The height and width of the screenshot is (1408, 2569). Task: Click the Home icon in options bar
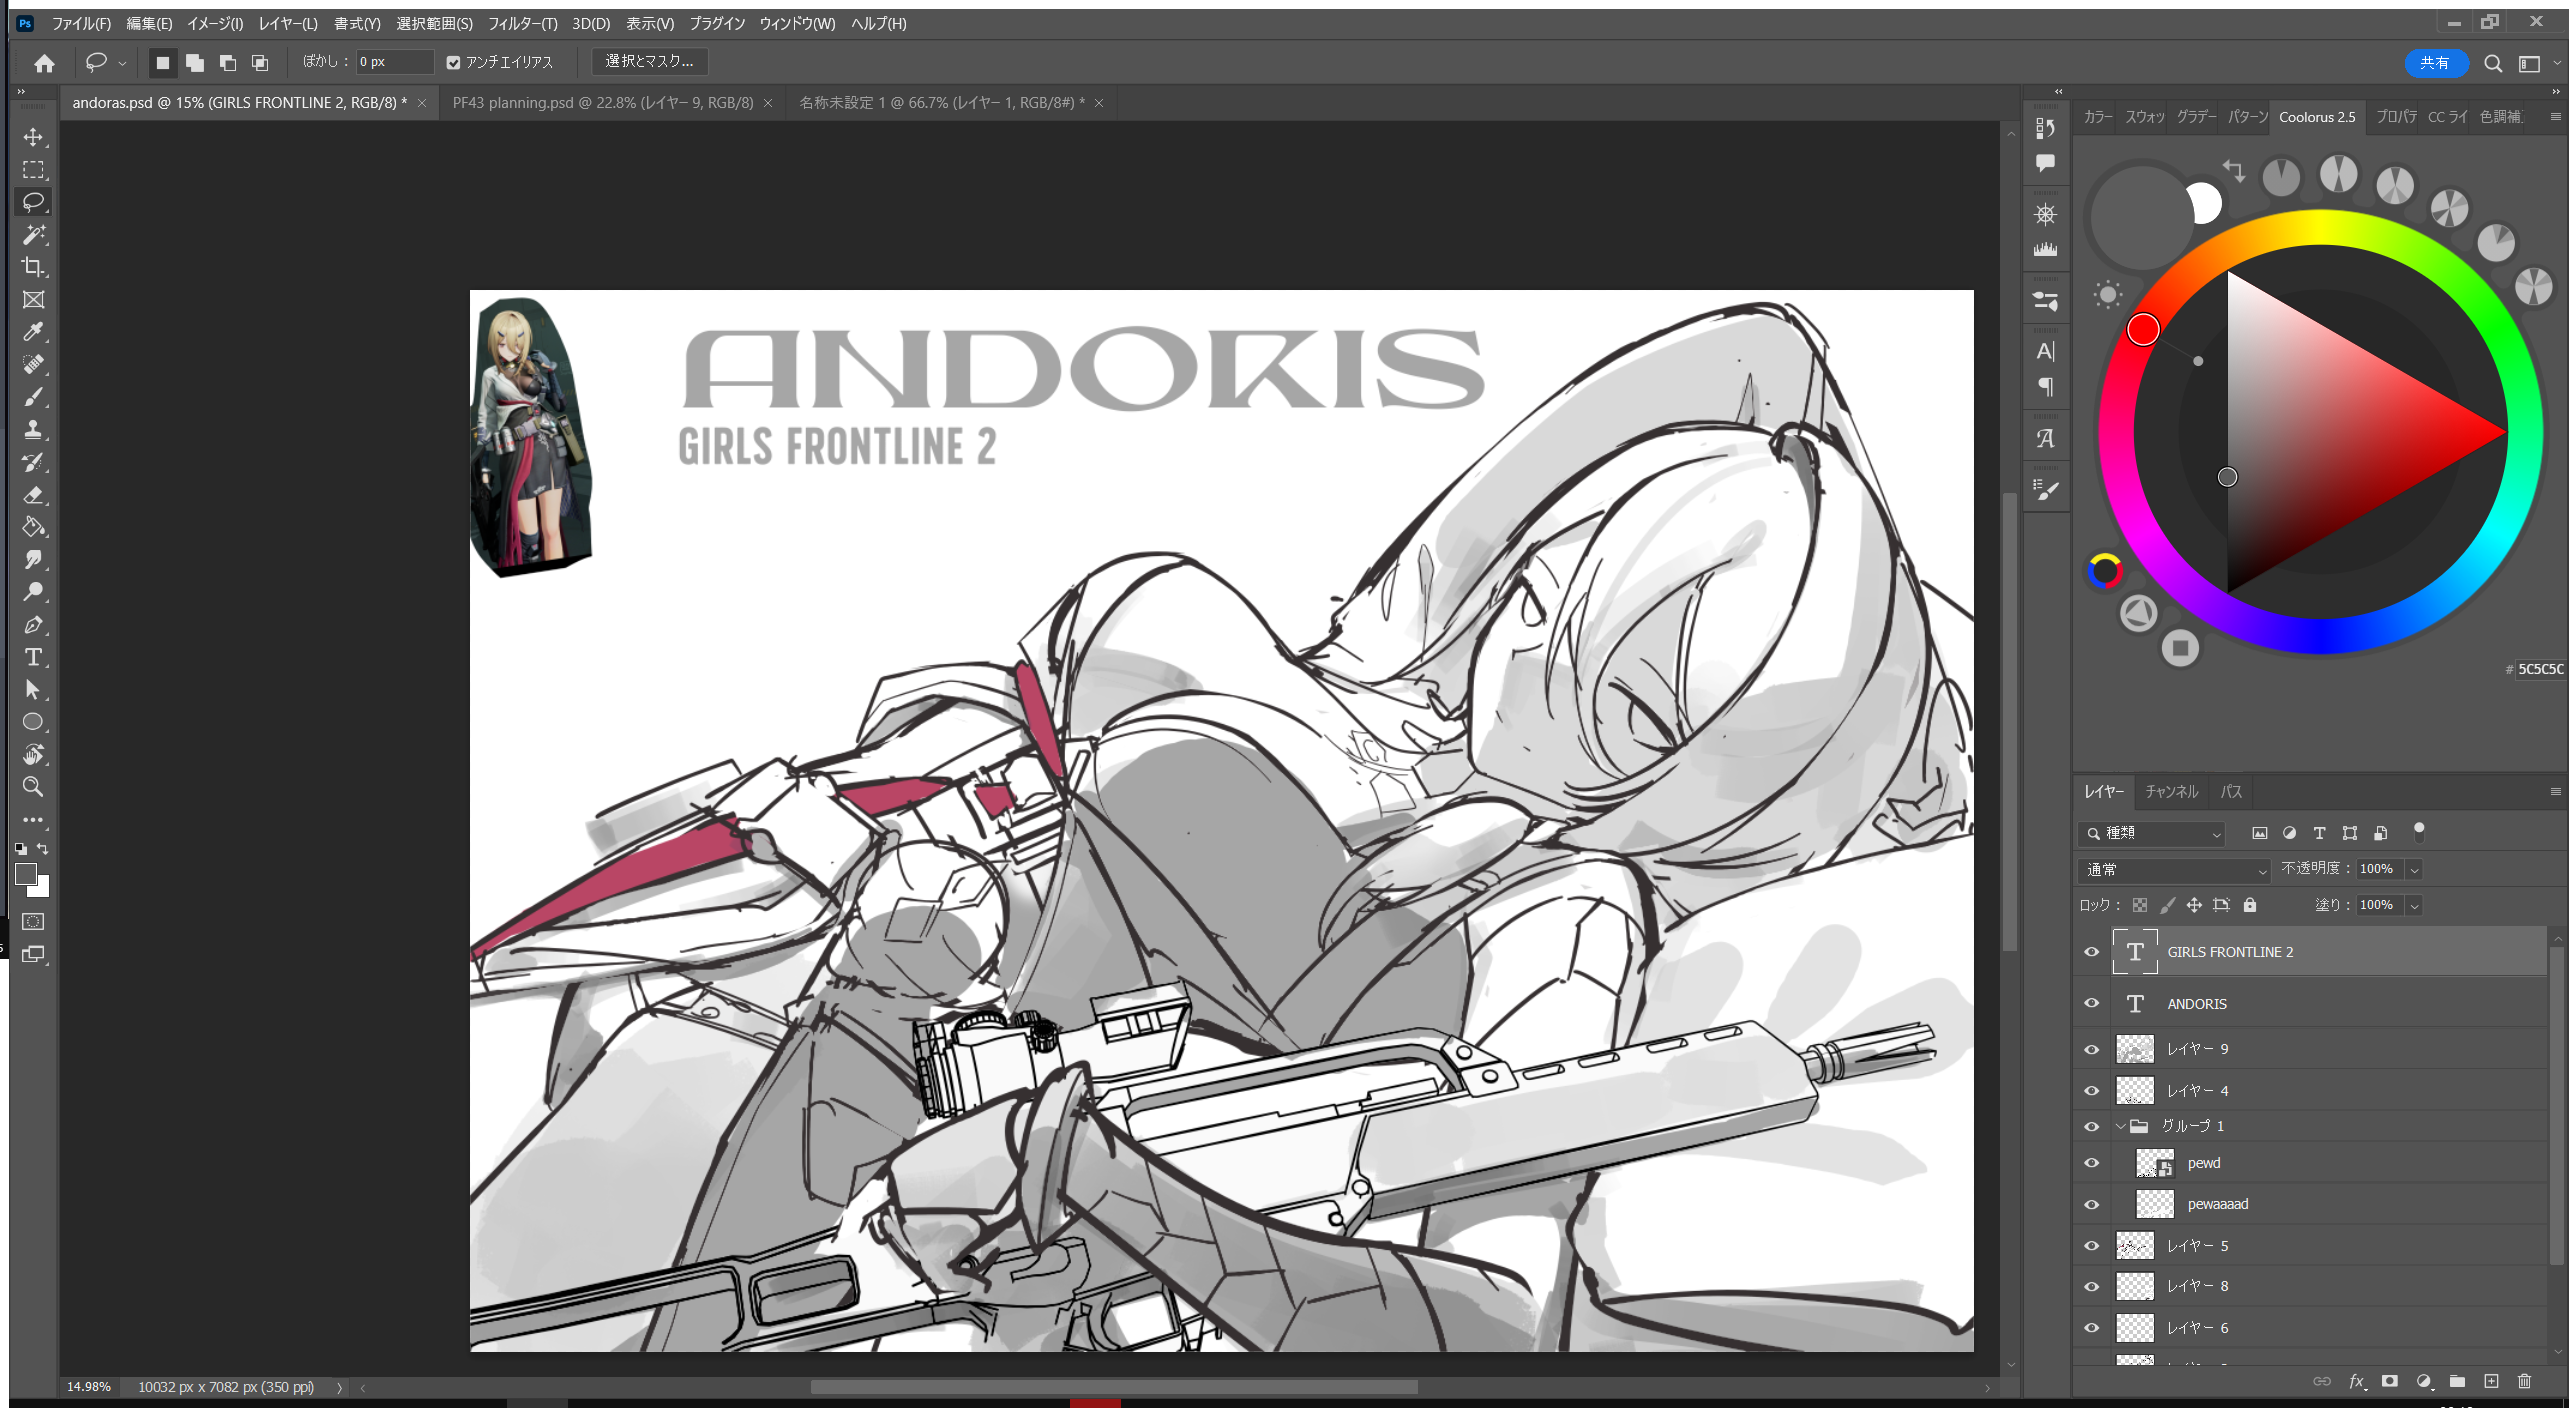[44, 63]
